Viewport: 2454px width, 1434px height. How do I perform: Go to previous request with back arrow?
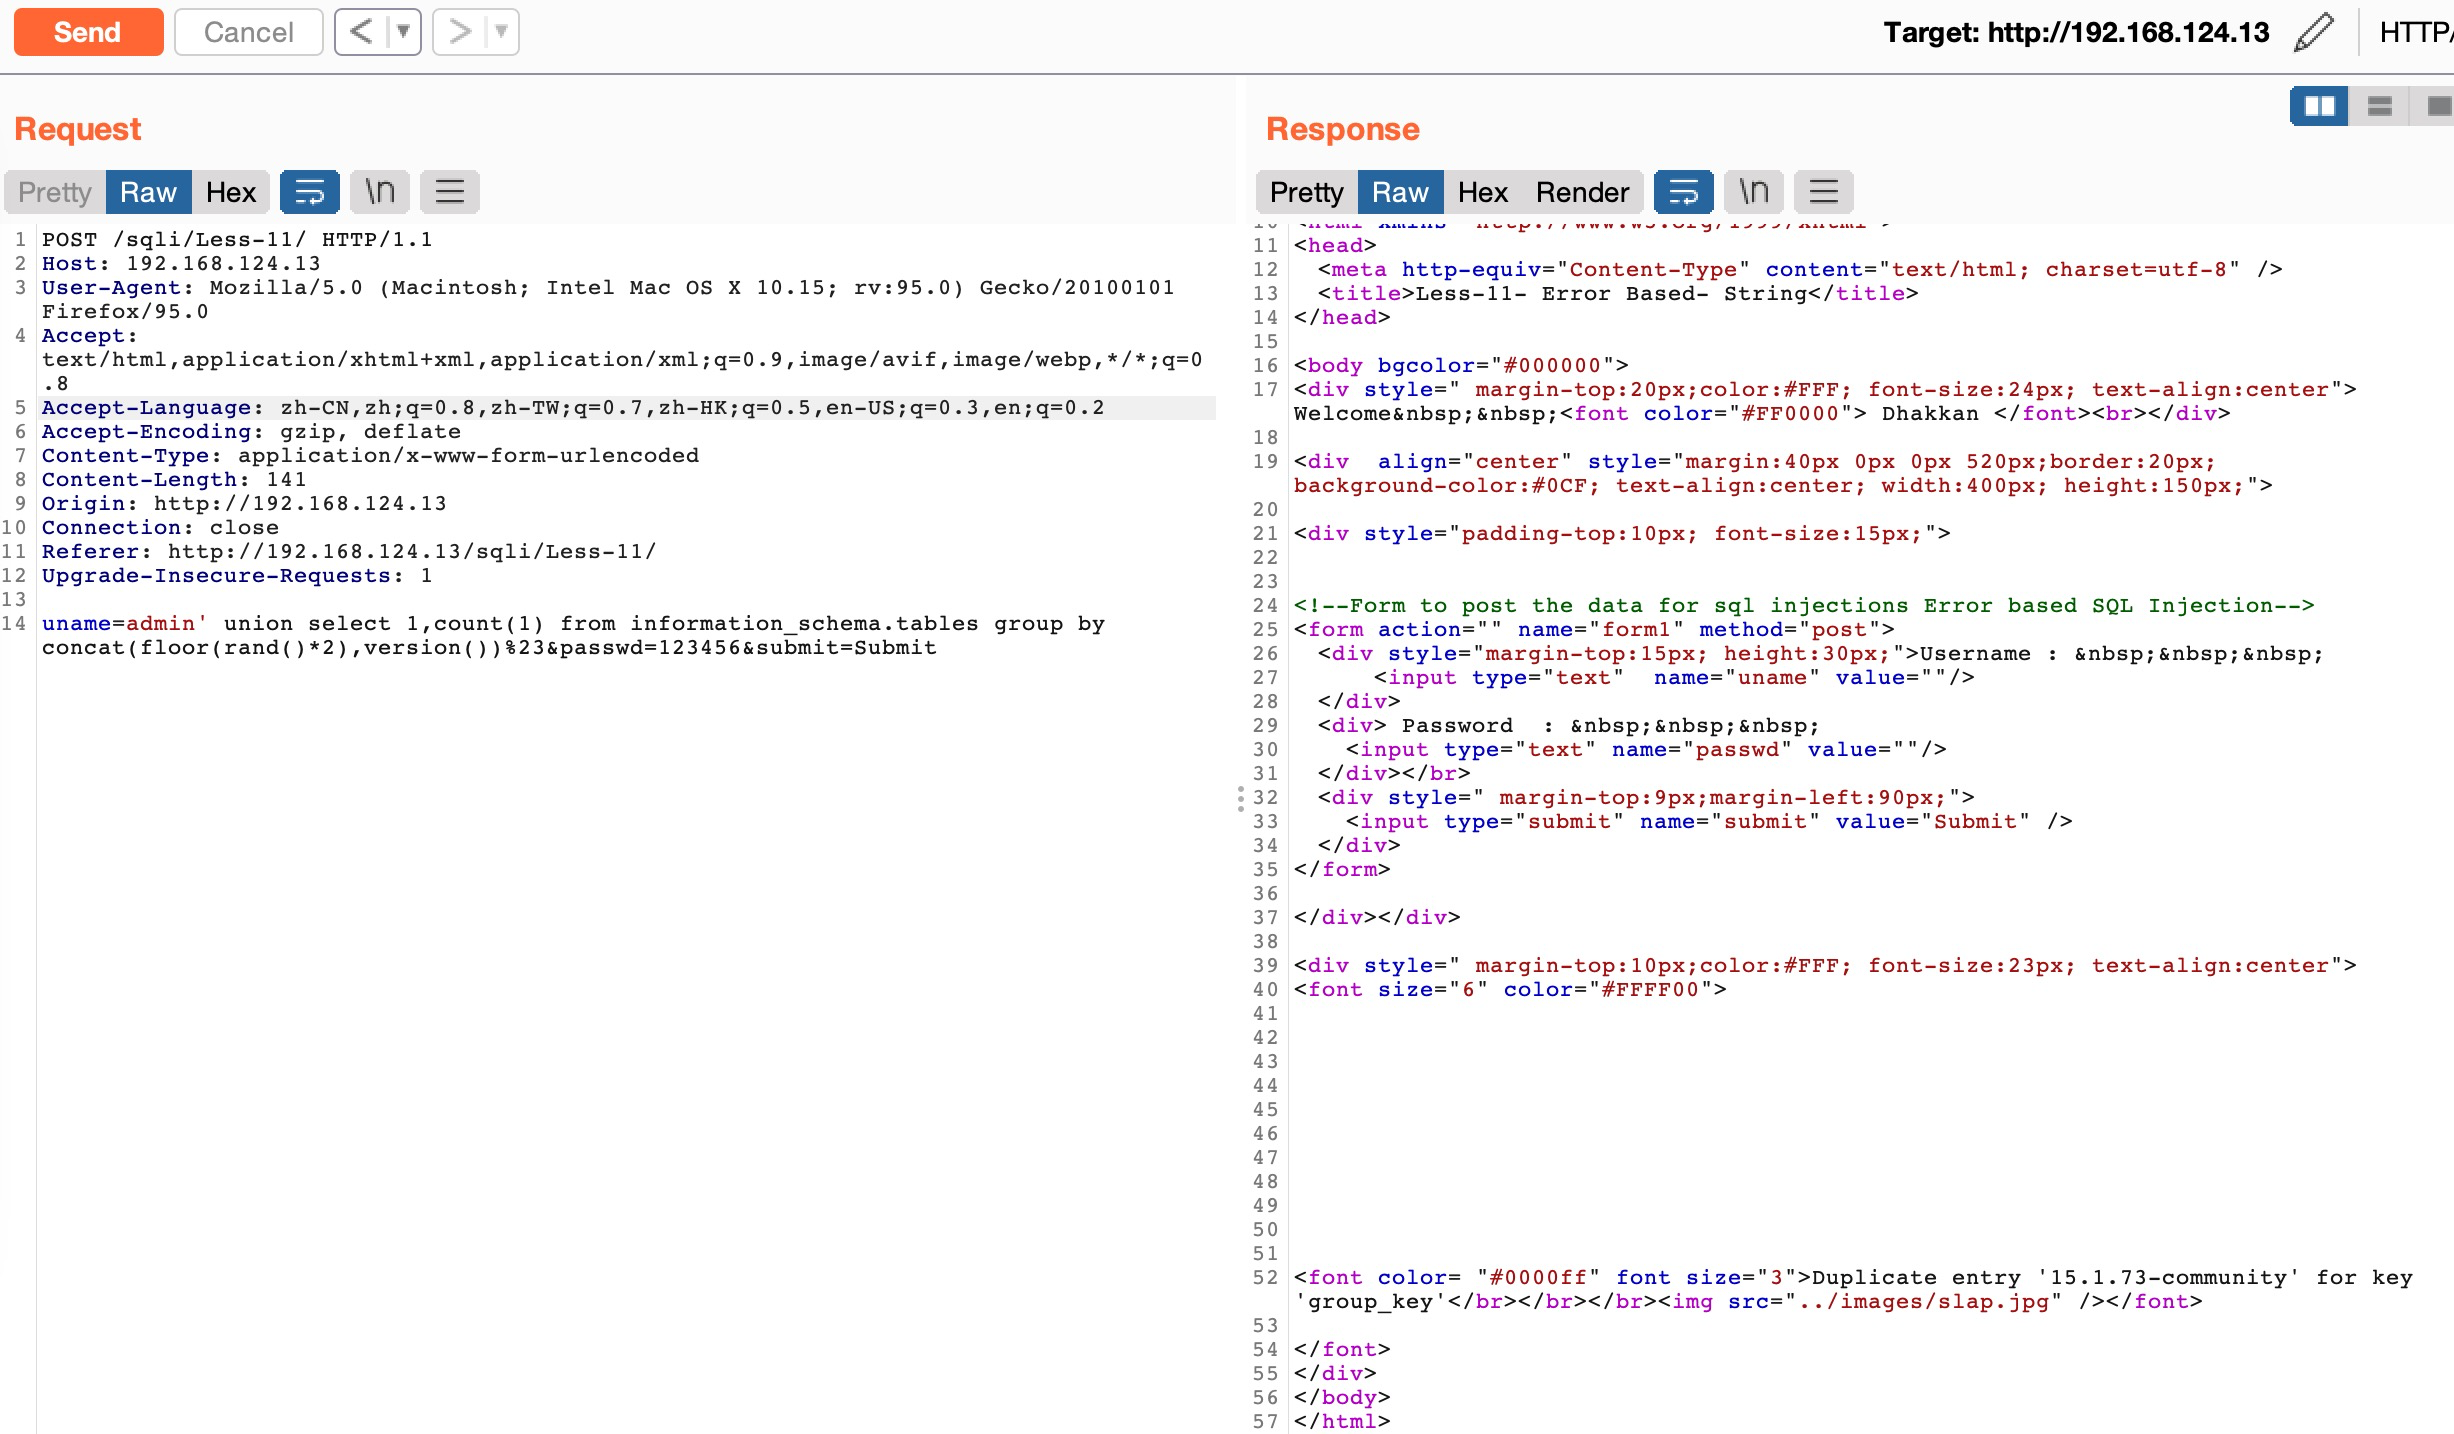coord(361,32)
